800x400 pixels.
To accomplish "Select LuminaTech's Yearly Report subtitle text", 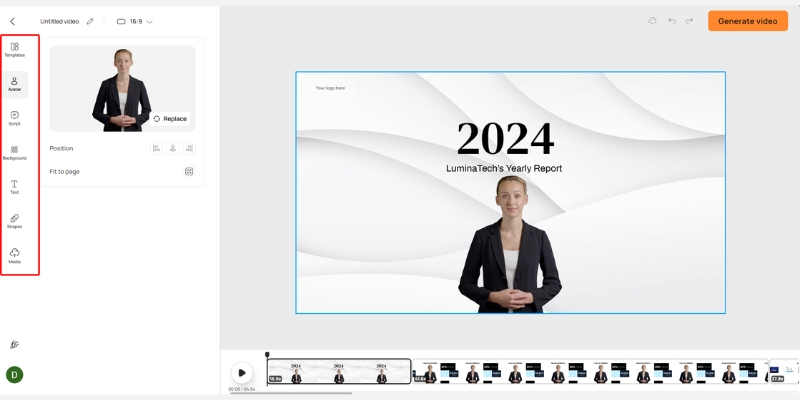I will point(504,168).
